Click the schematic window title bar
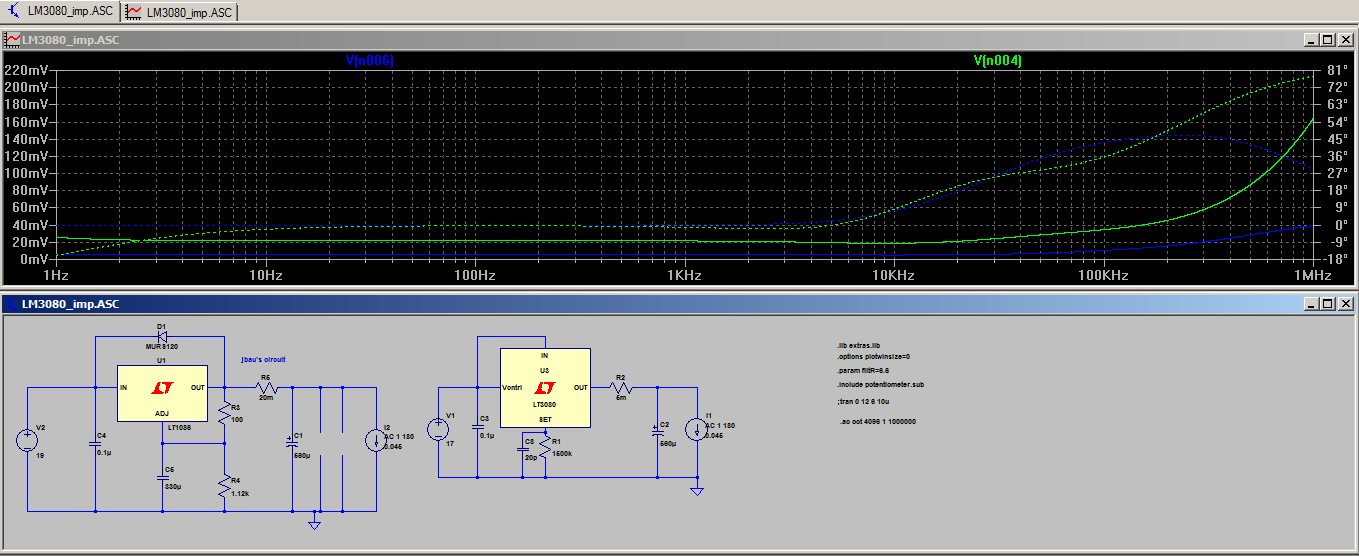Viewport: 1359px width, 556px height. click(679, 302)
